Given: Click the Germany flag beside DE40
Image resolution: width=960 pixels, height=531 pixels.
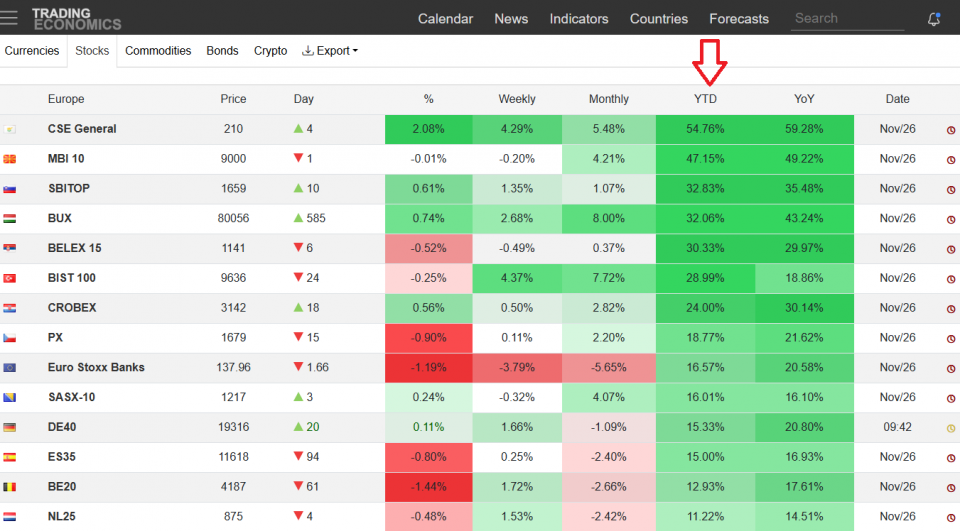Looking at the screenshot, I should [x=9, y=427].
